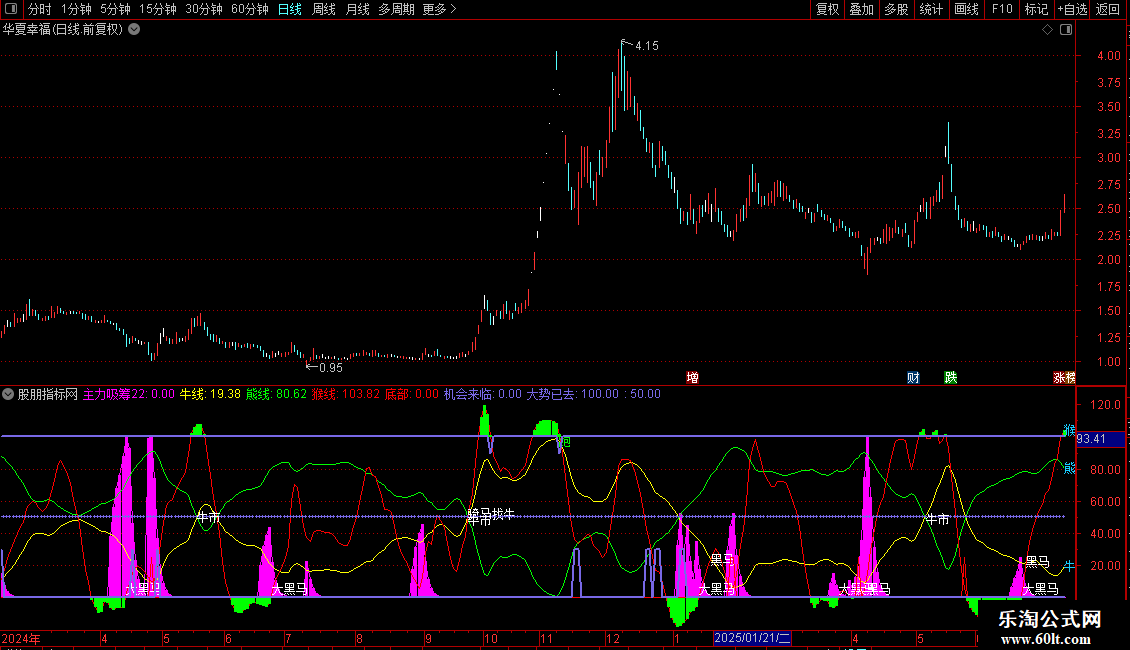Select the 30分钟 period

click(204, 9)
